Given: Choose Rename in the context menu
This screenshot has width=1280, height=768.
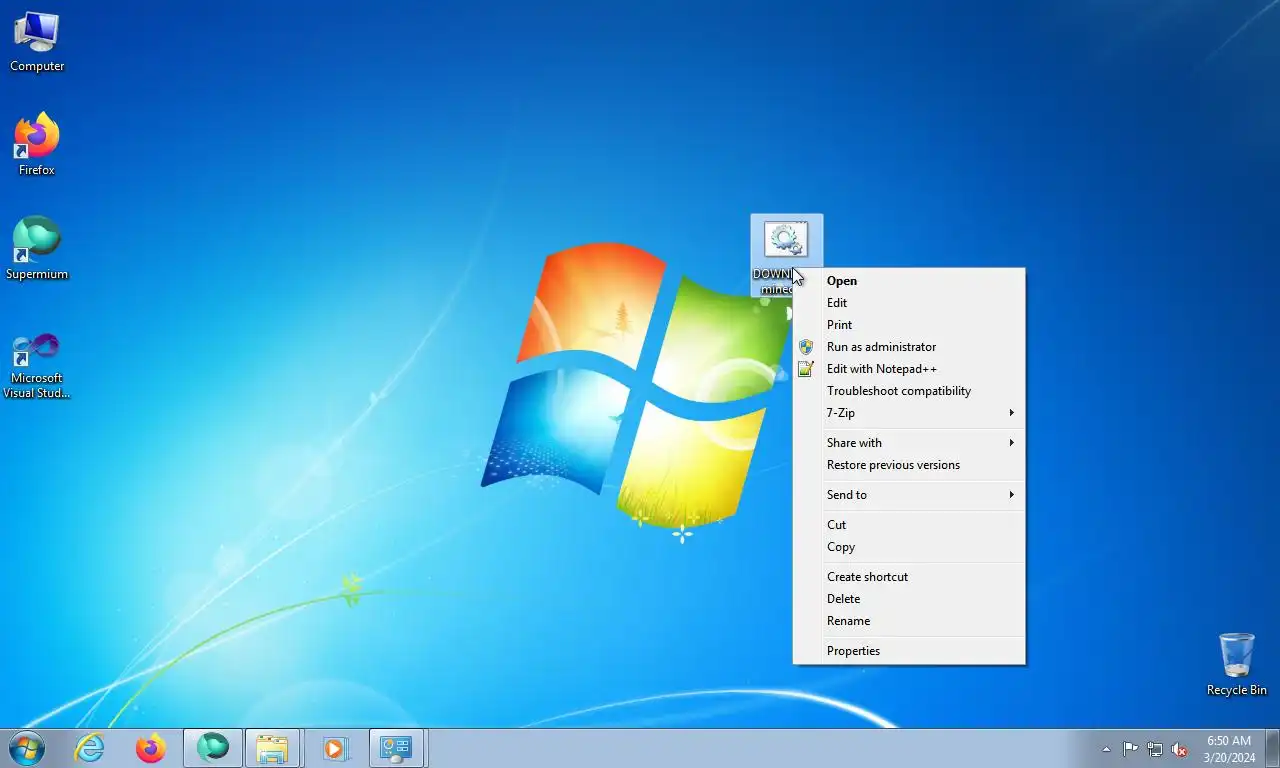Looking at the screenshot, I should [909, 621].
